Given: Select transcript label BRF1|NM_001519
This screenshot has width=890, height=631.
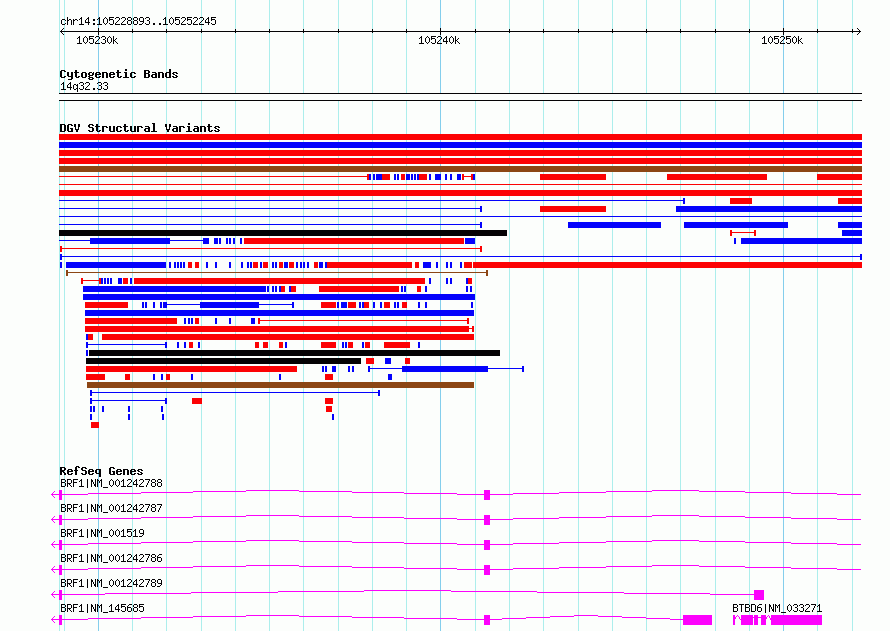Looking at the screenshot, I should 102,533.
